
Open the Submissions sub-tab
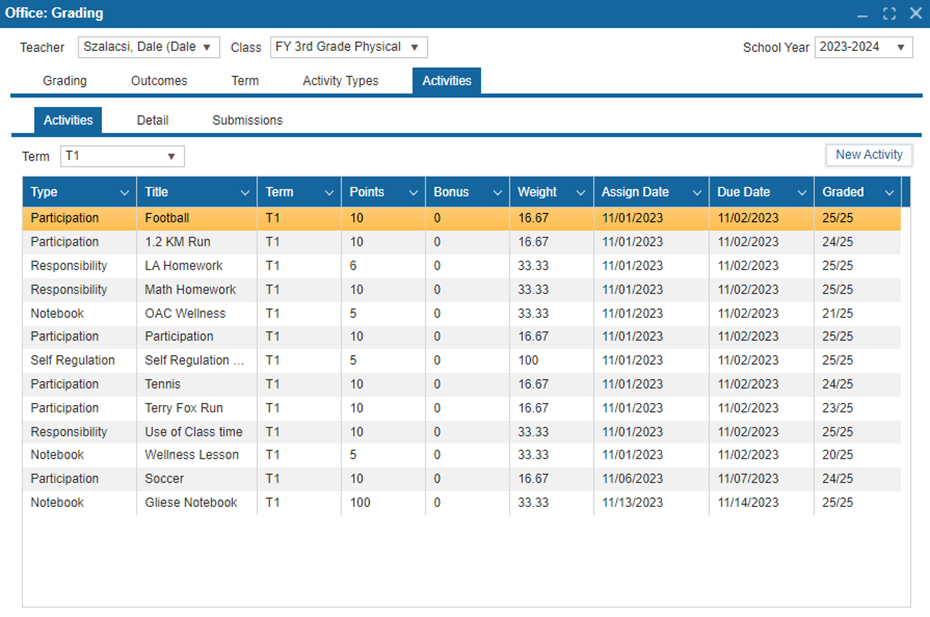coord(247,120)
